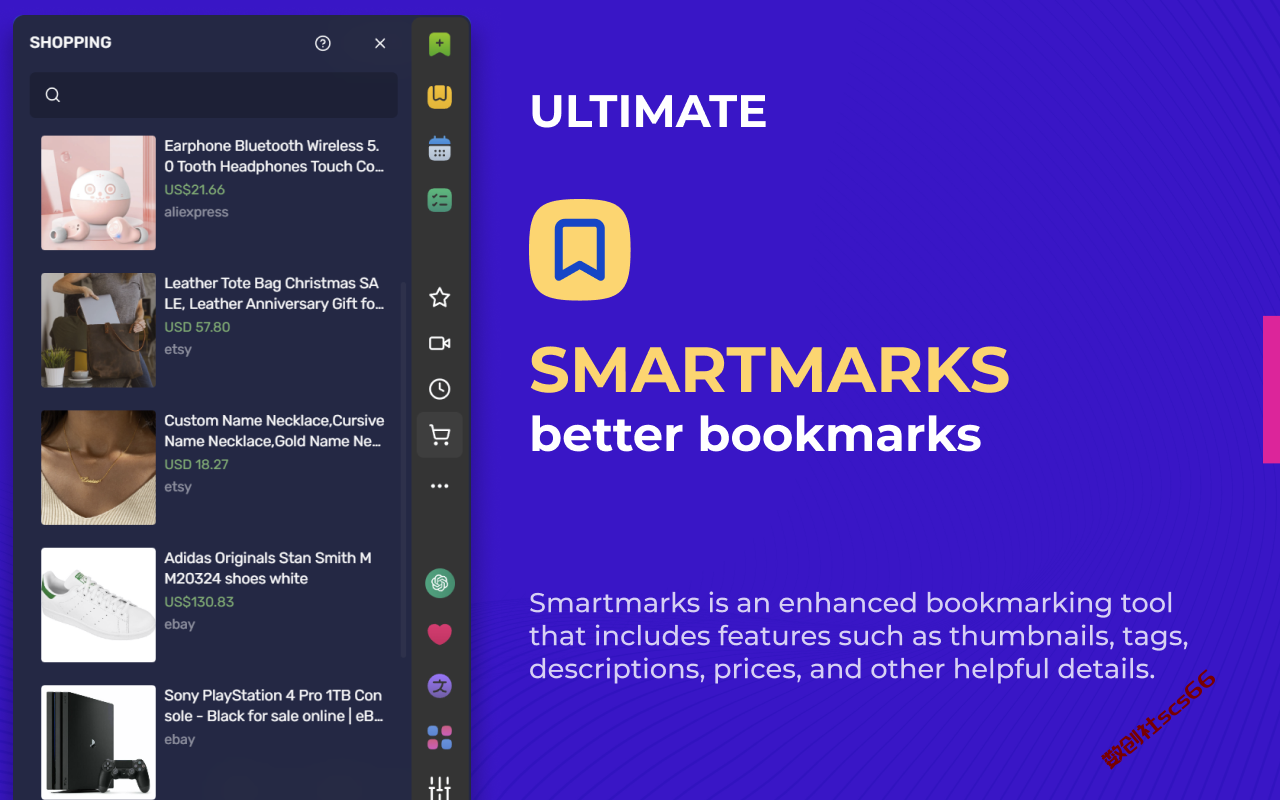Click etsy label under name necklace
Image resolution: width=1280 pixels, height=800 pixels.
178,487
